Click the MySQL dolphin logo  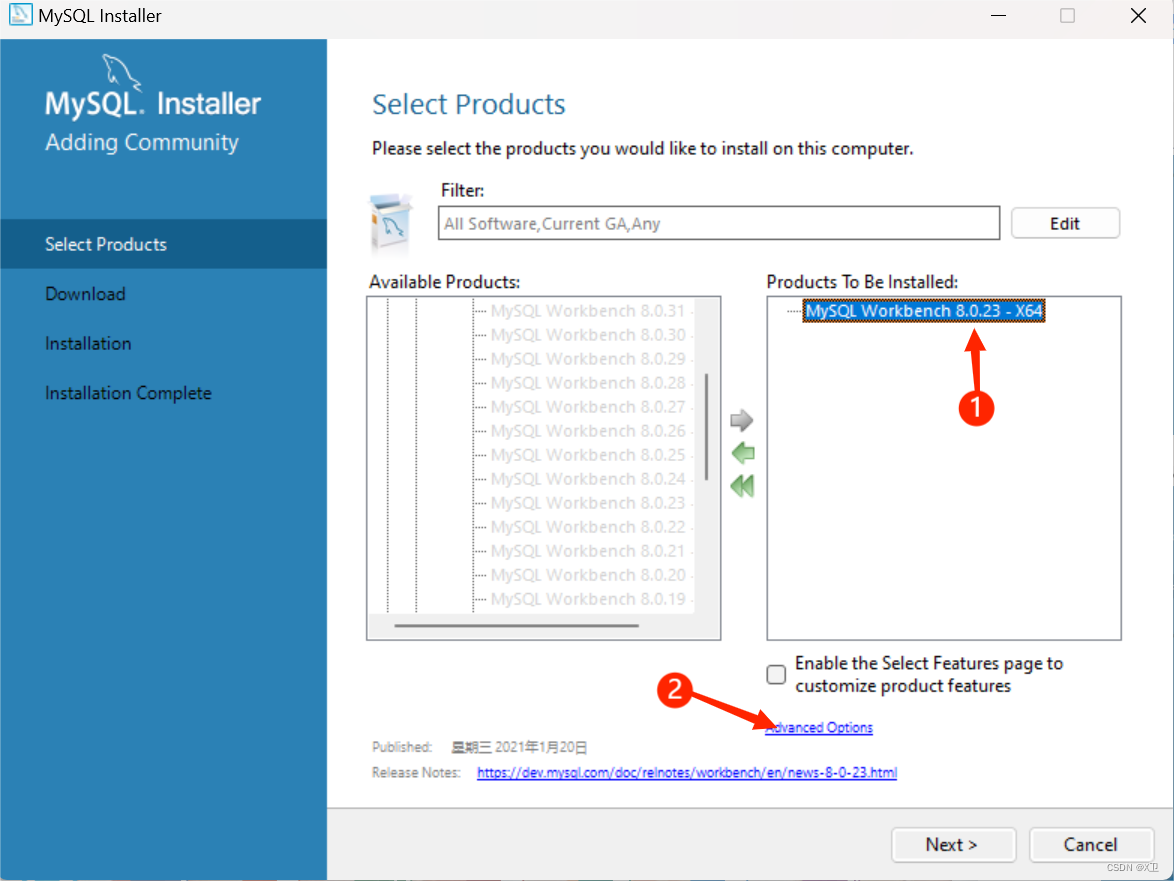[x=121, y=72]
